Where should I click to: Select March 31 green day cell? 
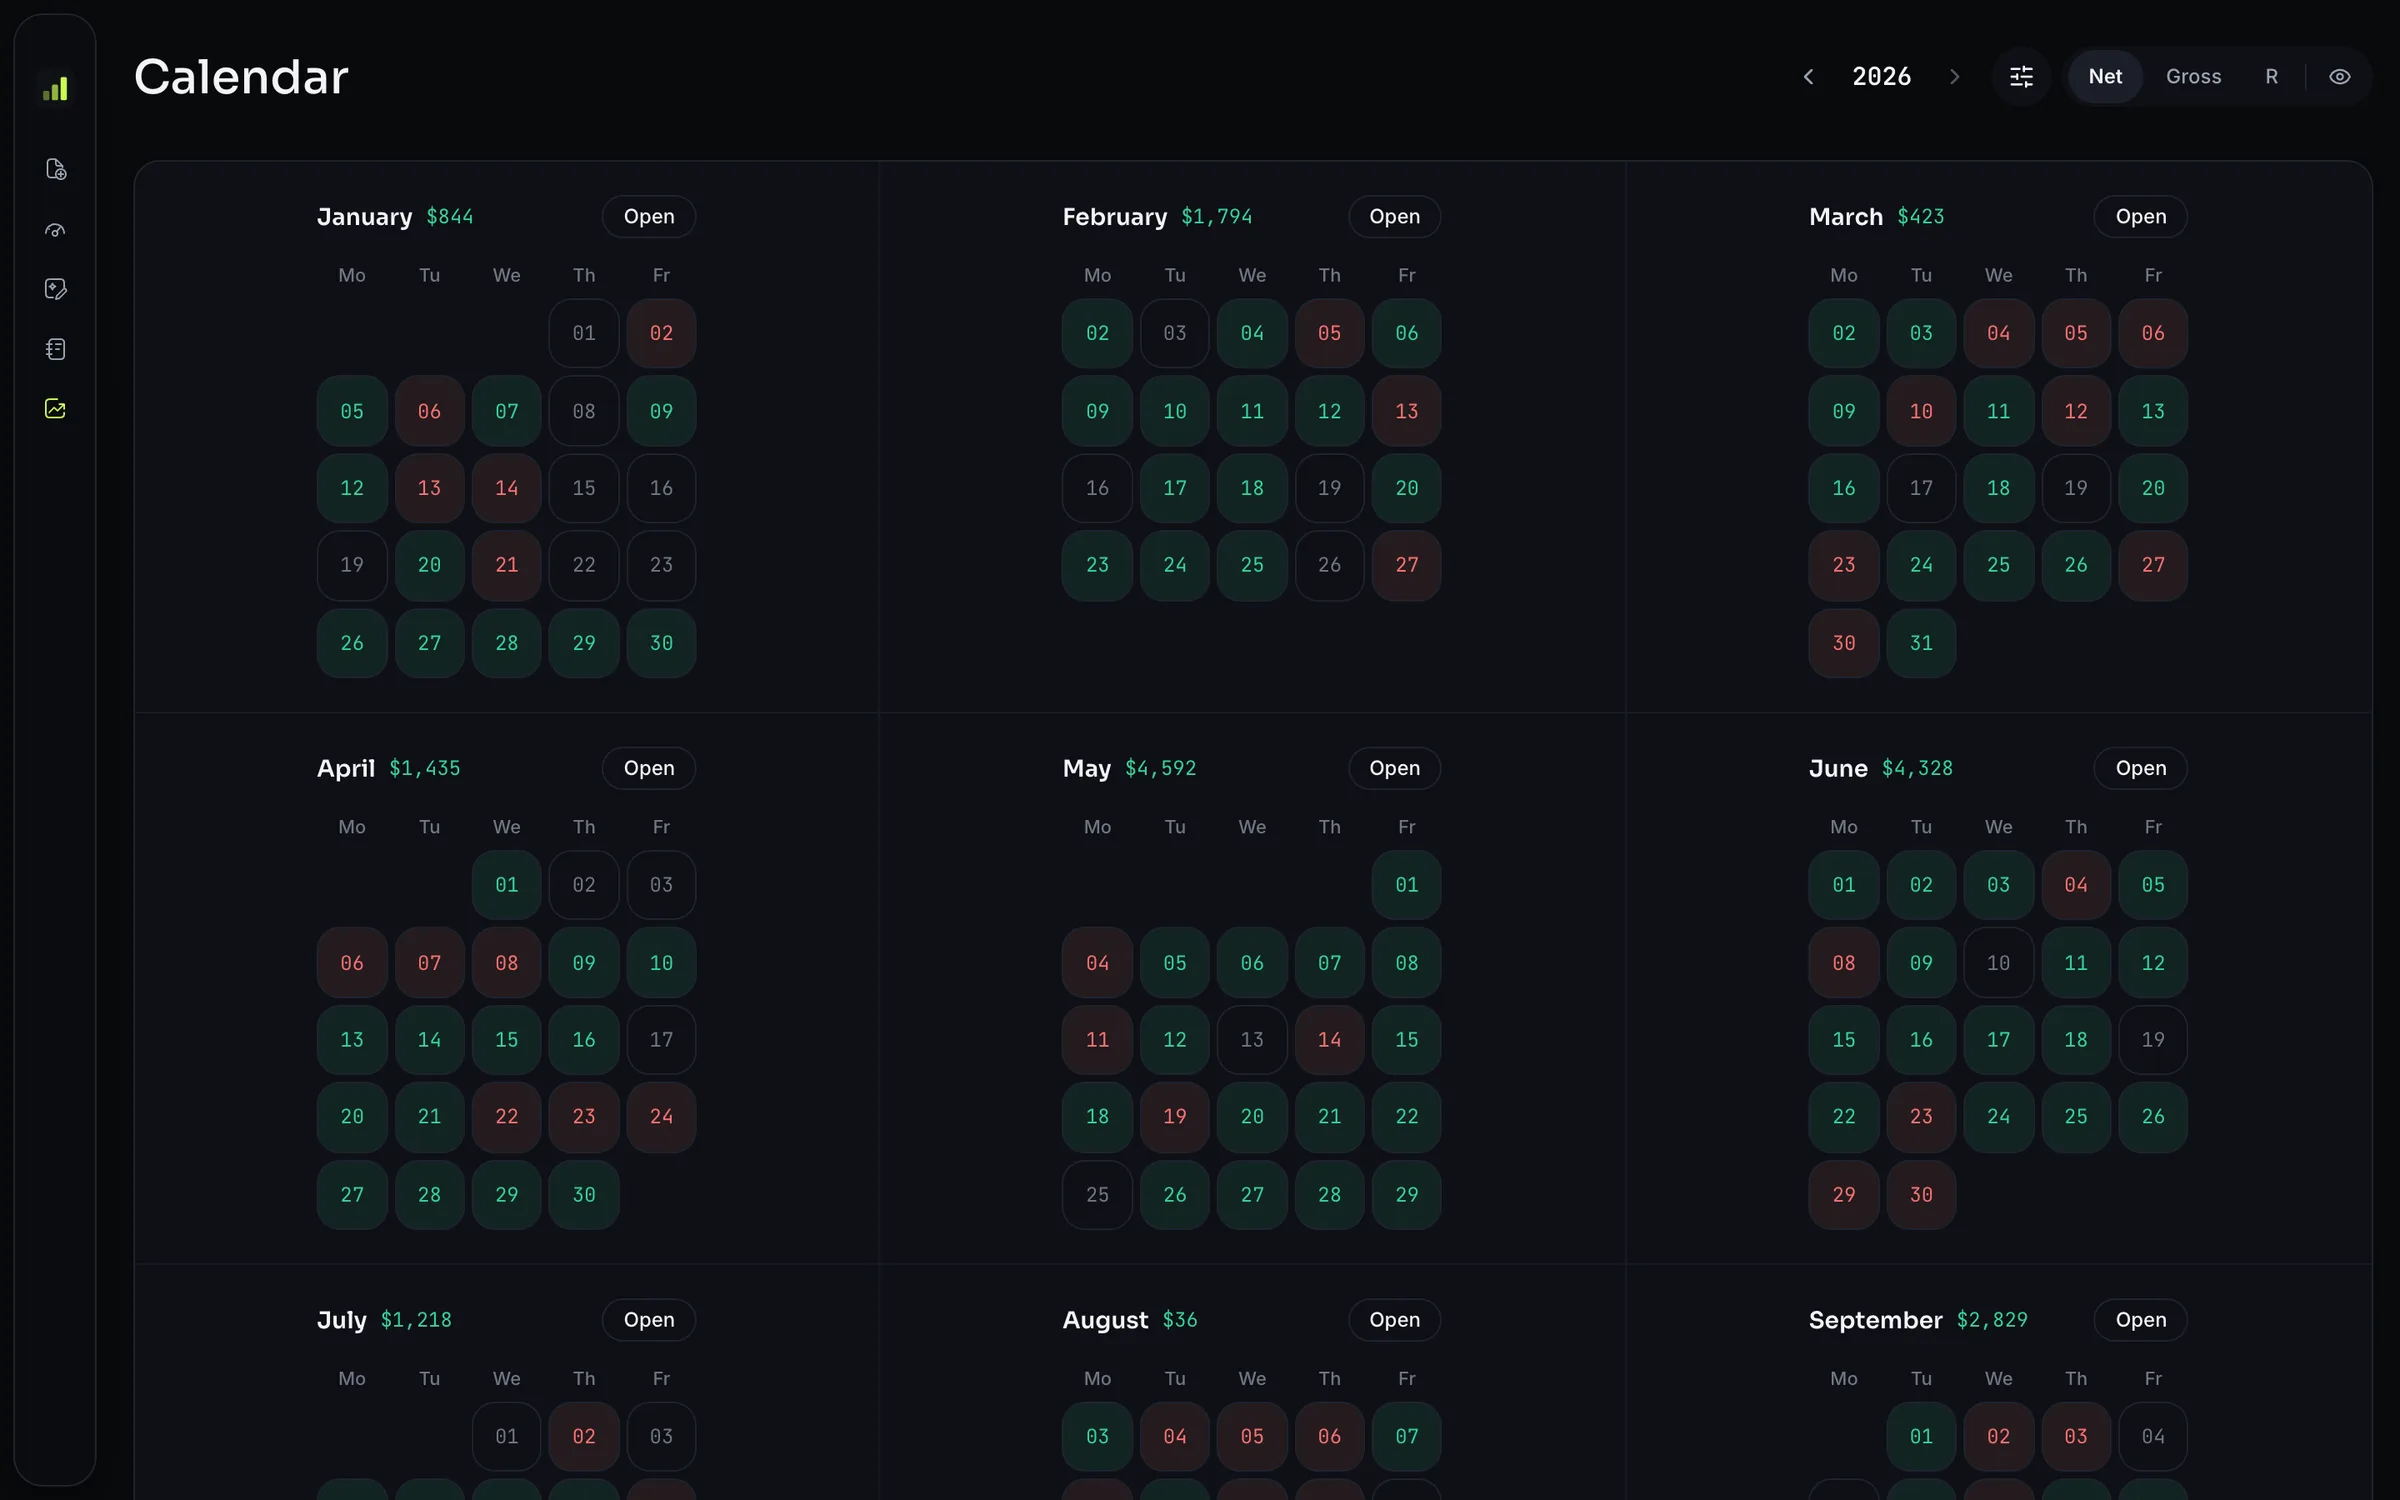[x=1921, y=643]
